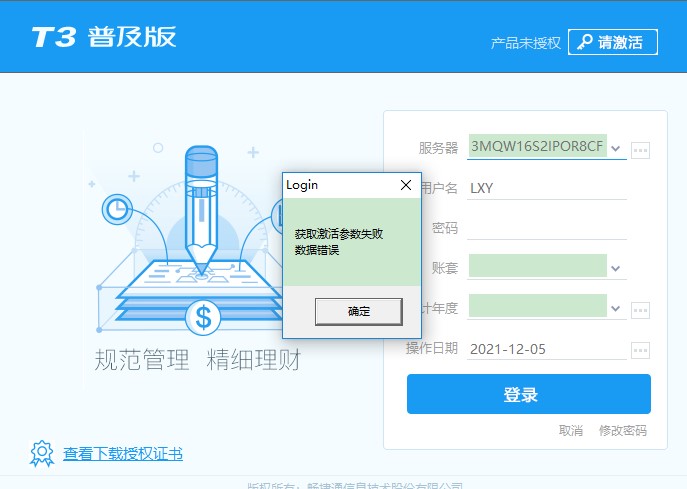Expand the 服务器 dropdown arrow
The width and height of the screenshot is (687, 489).
point(616,149)
